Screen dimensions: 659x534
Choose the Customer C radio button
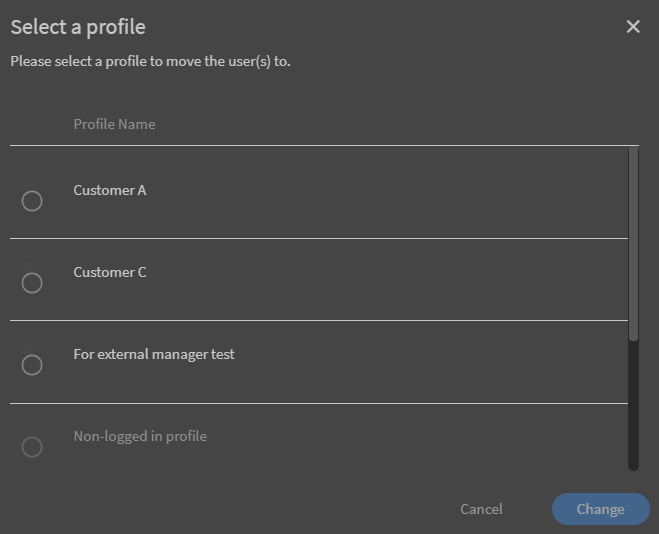pos(32,283)
